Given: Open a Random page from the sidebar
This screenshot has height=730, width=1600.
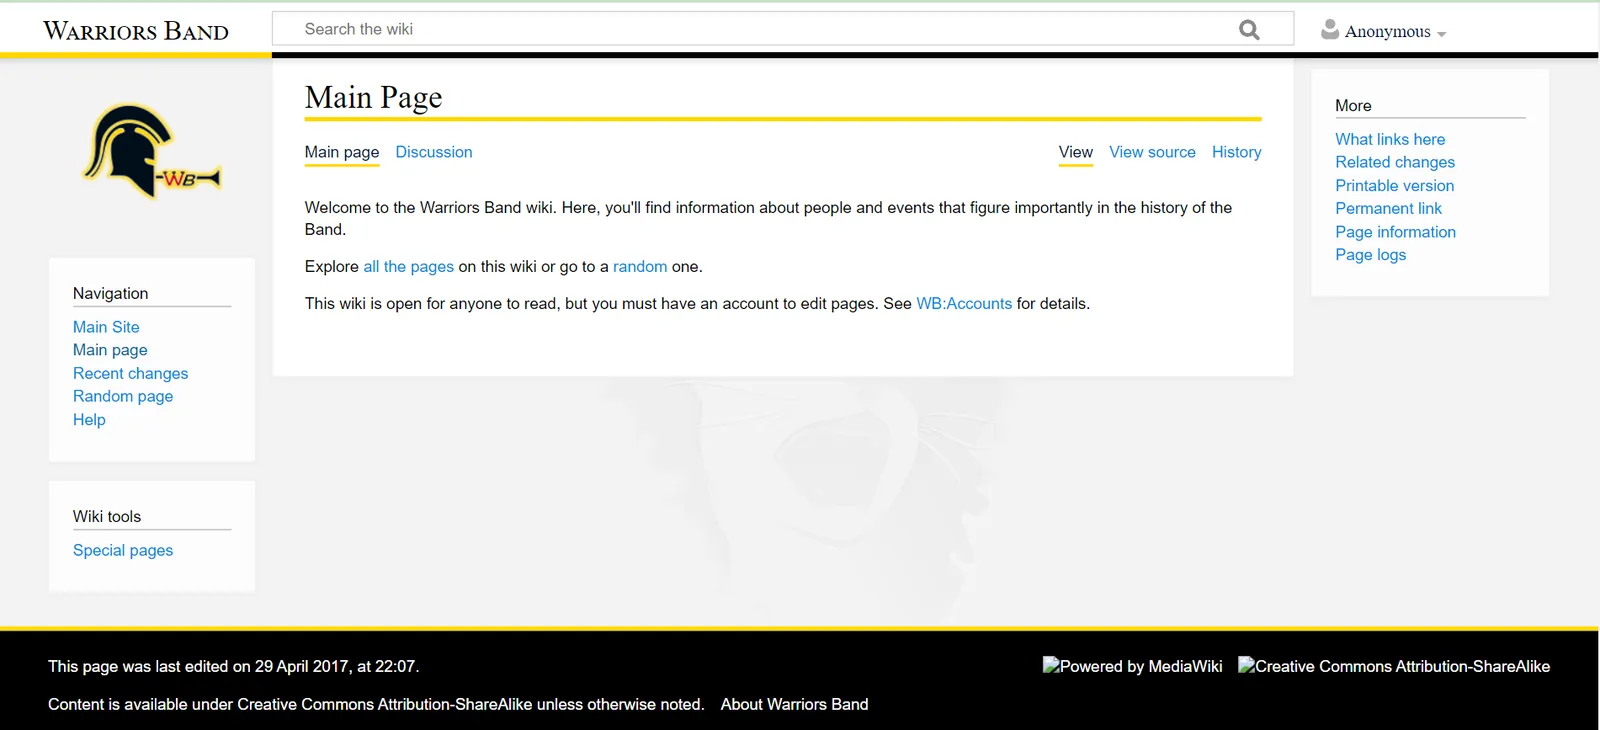Looking at the screenshot, I should pos(123,396).
